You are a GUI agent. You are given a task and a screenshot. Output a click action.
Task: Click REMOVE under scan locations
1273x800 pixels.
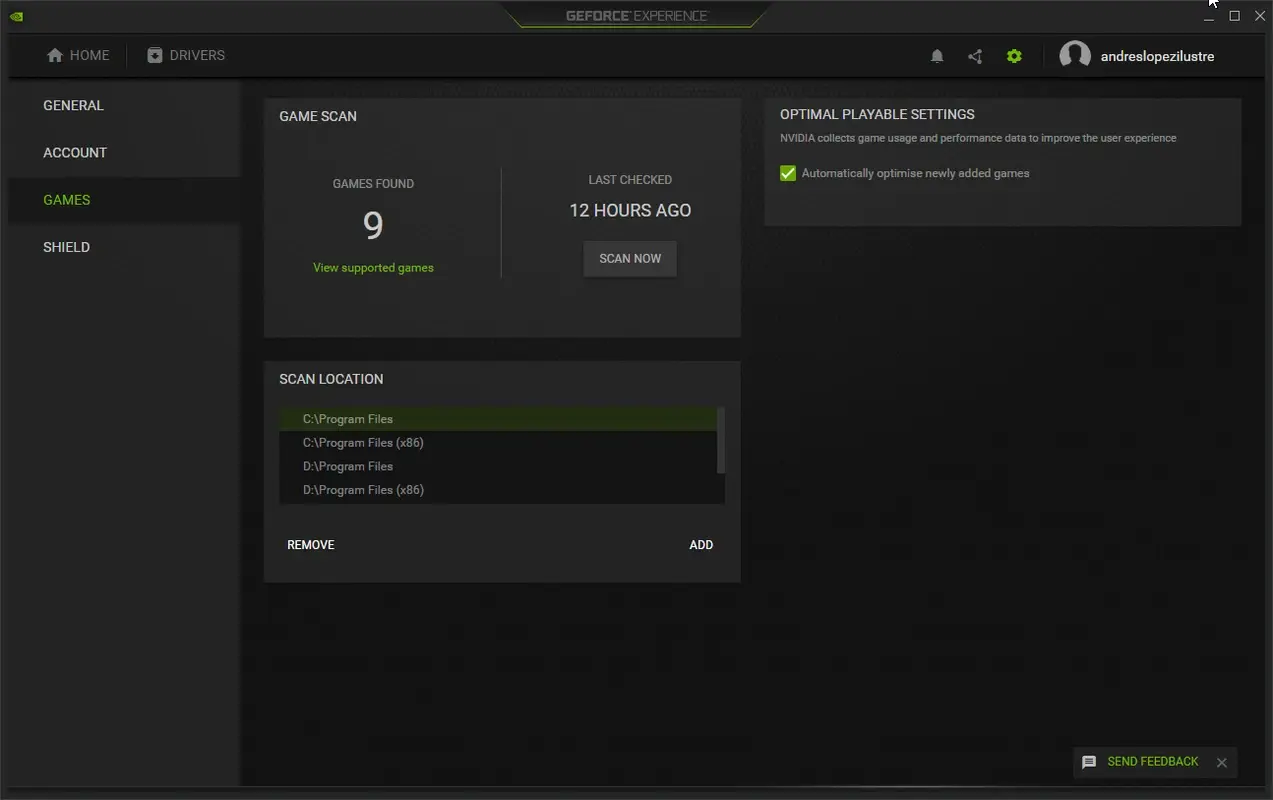click(310, 544)
